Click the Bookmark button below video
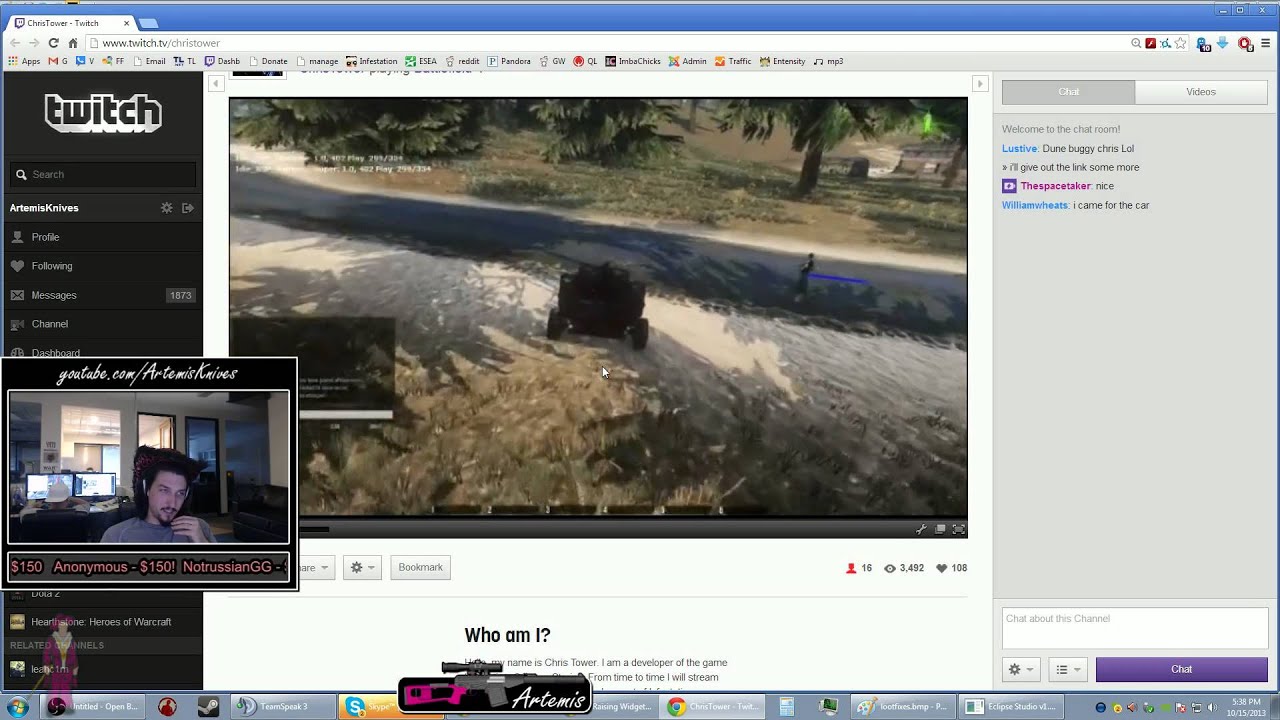The width and height of the screenshot is (1280, 720). point(420,567)
